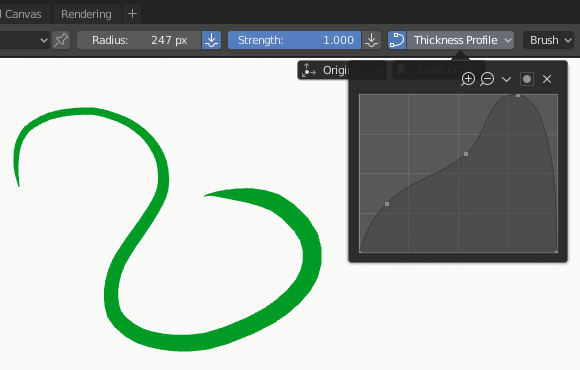Open the Thickness Profile dropdown
The width and height of the screenshot is (580, 370).
tap(461, 40)
